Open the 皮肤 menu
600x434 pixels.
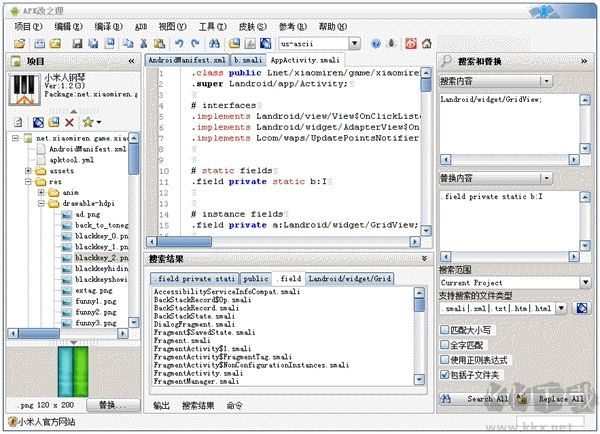click(253, 26)
